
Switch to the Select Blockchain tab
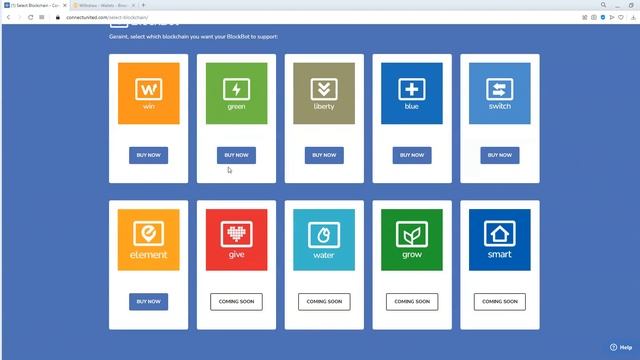[35, 5]
